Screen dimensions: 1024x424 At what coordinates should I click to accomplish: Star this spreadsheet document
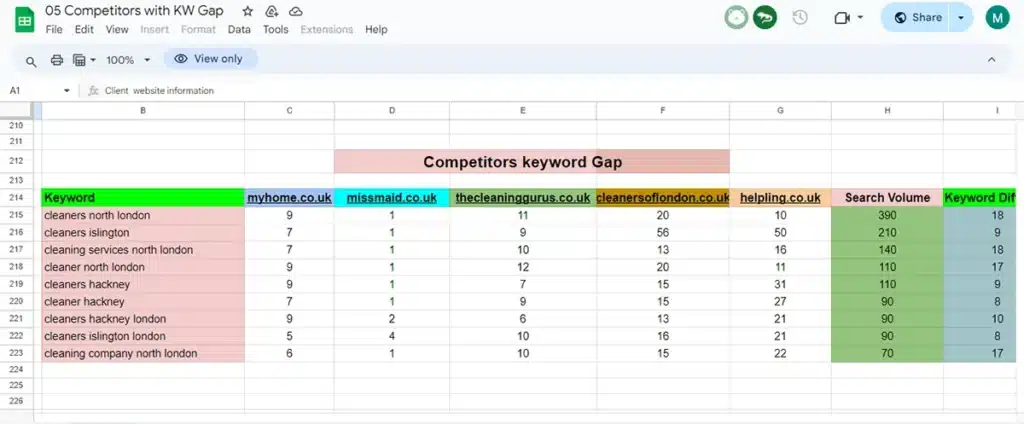pos(247,11)
